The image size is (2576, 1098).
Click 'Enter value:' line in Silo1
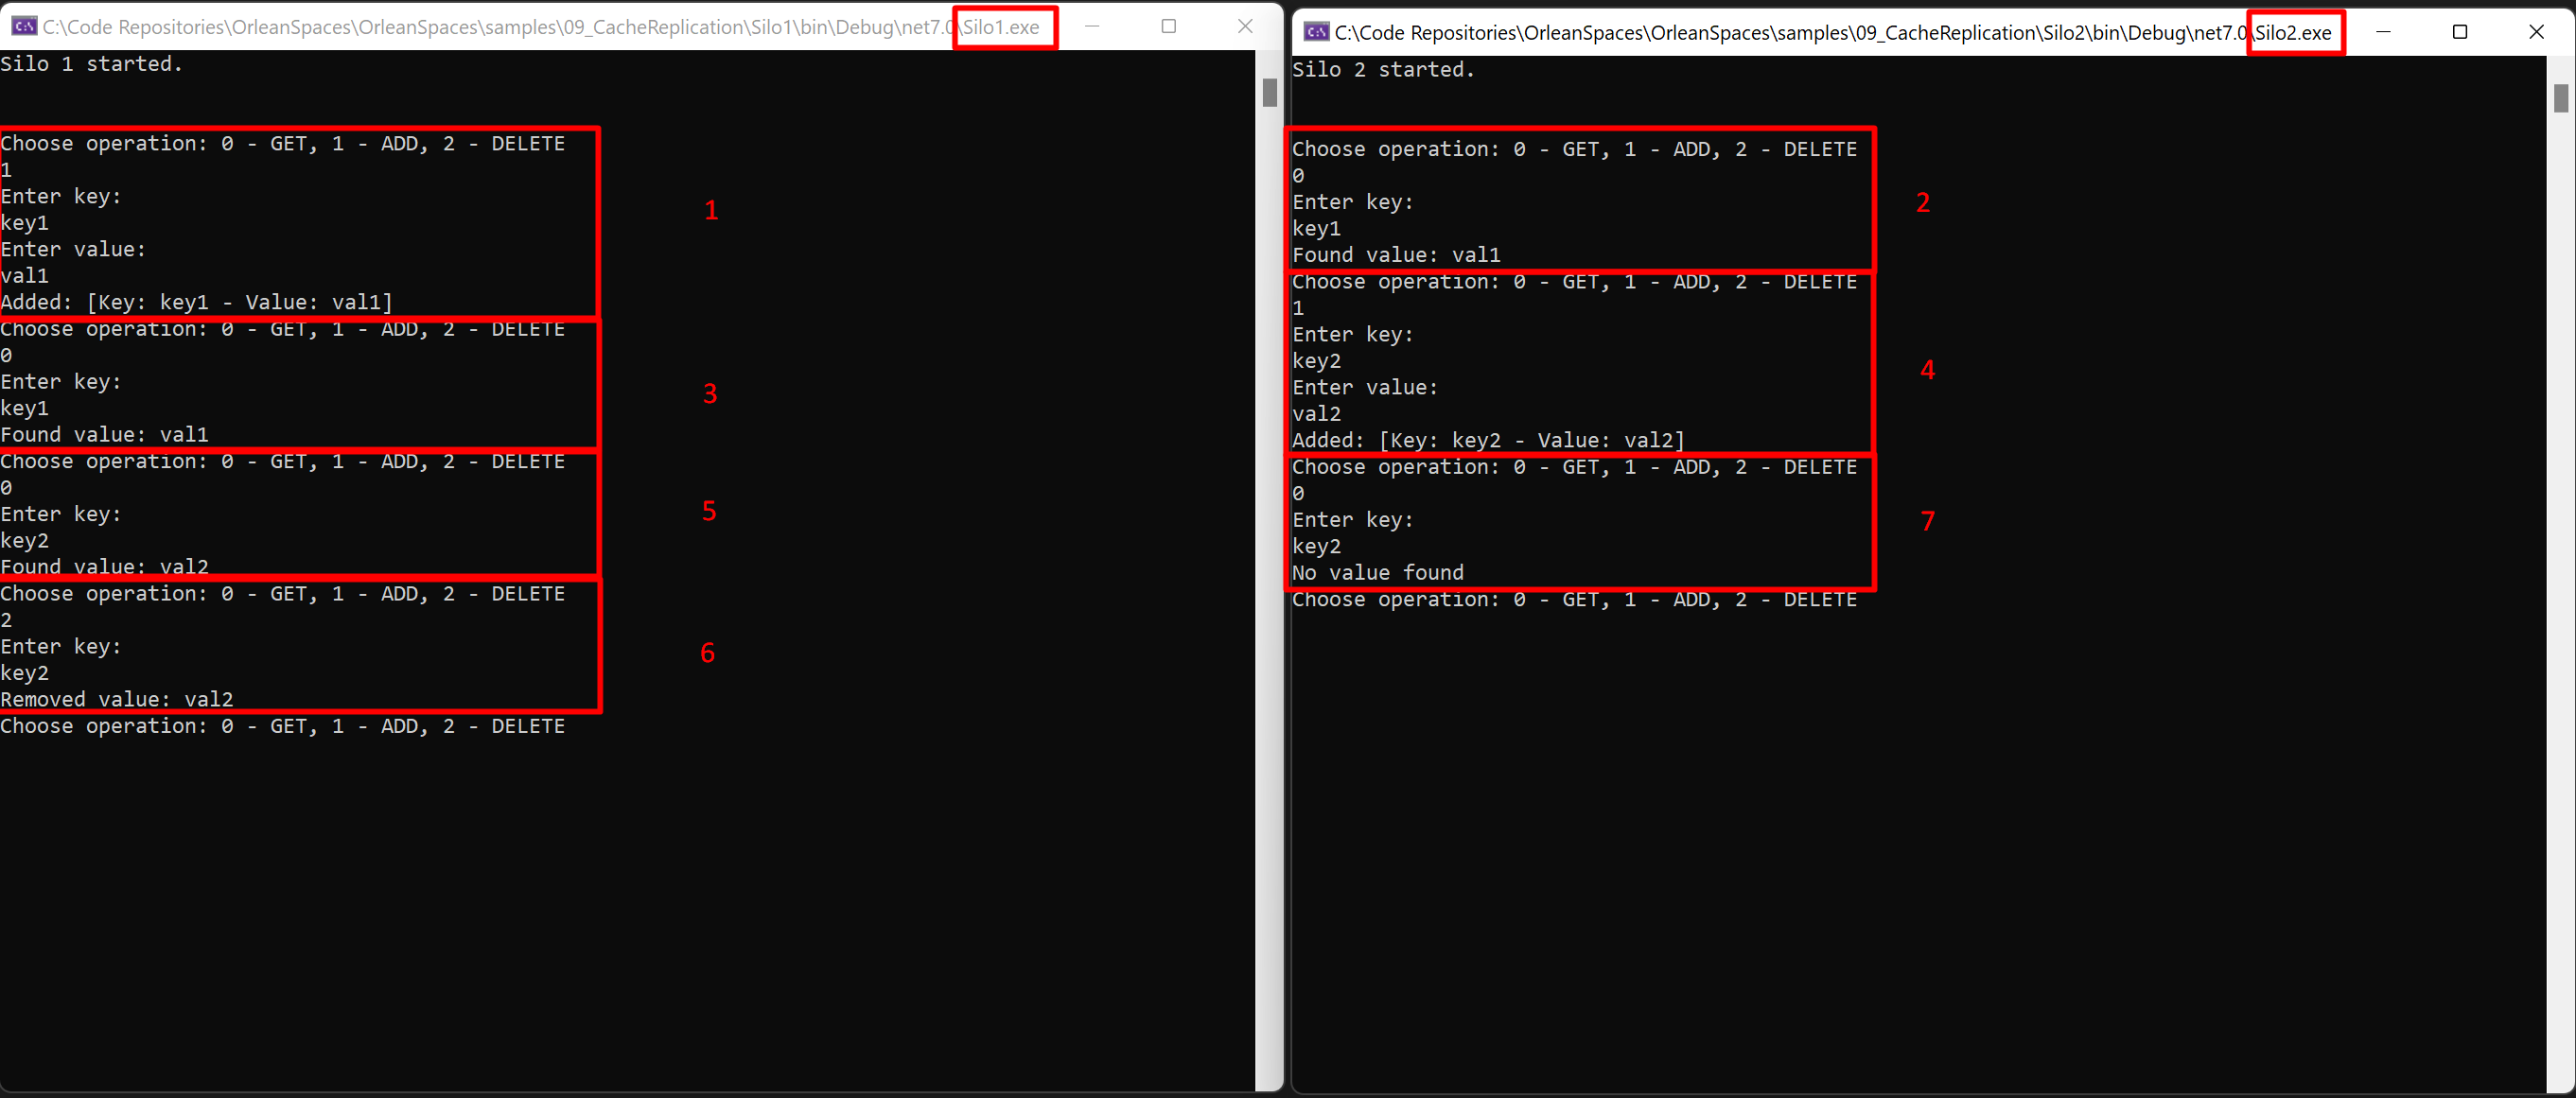[73, 249]
